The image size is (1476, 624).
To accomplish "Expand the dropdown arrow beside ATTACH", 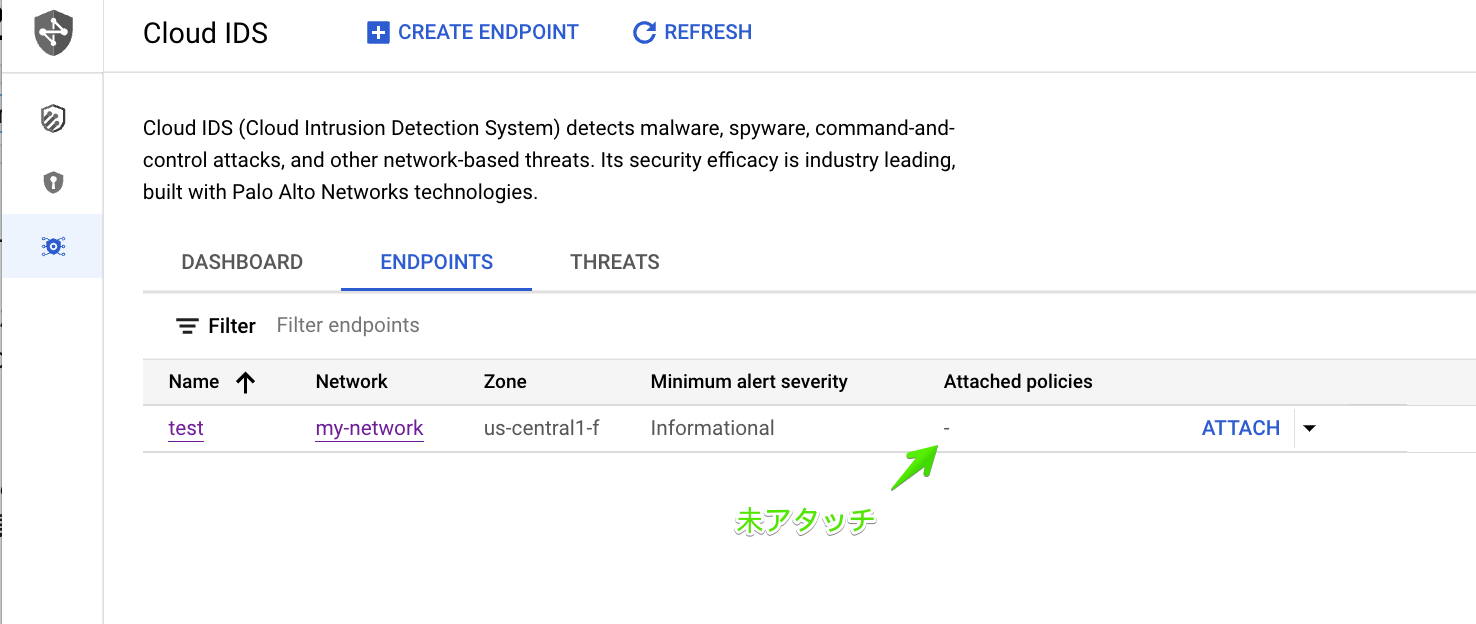I will coord(1310,428).
